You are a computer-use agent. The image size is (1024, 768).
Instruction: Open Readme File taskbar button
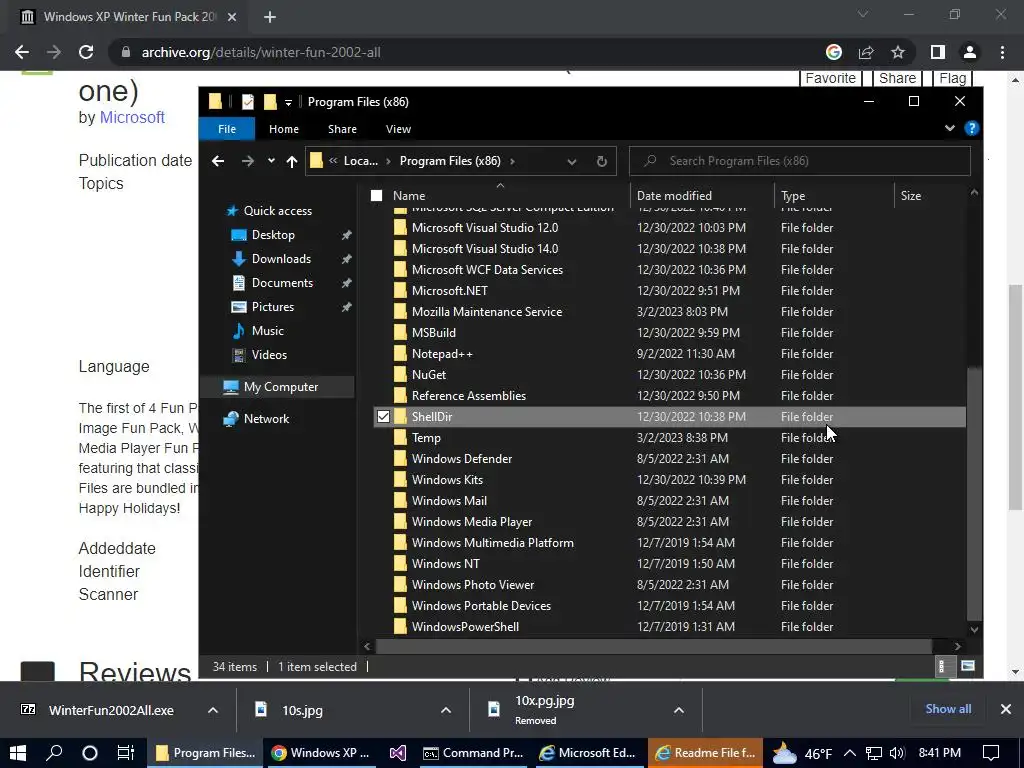705,753
